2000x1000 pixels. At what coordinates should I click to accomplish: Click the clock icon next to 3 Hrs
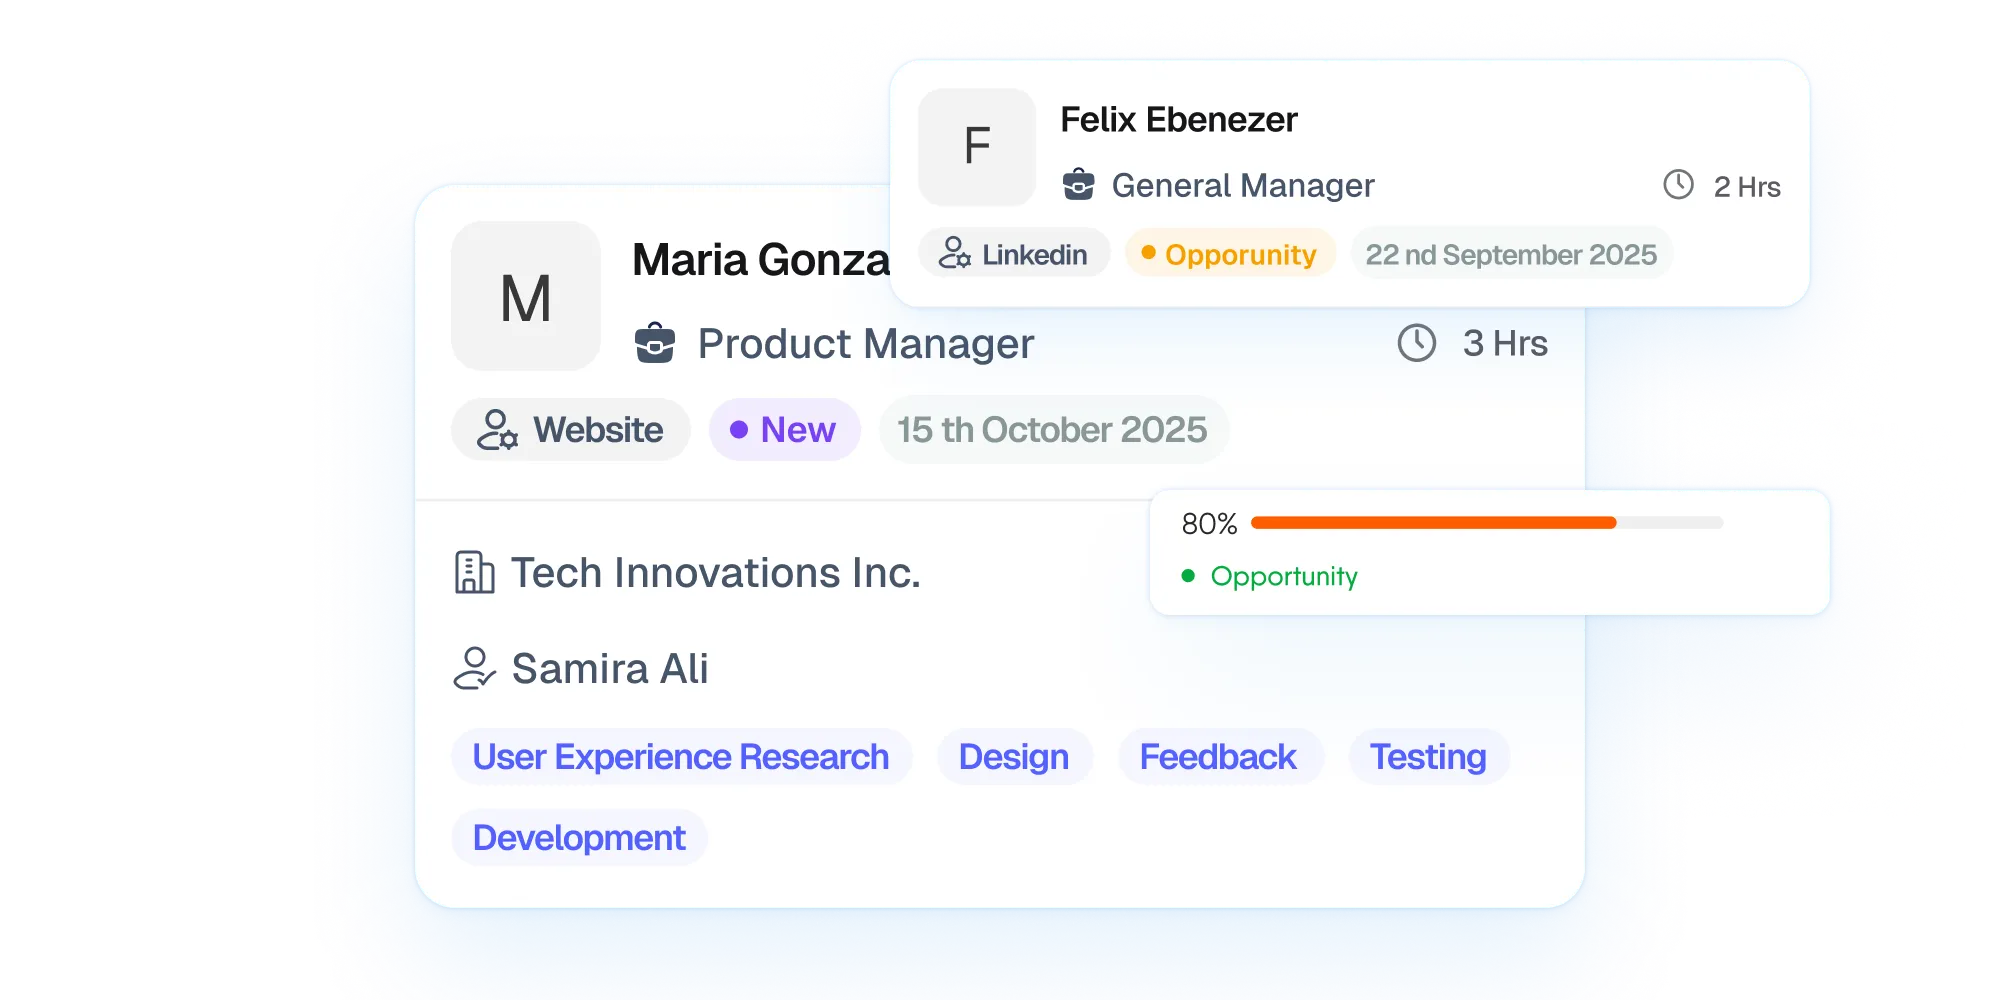(x=1416, y=343)
